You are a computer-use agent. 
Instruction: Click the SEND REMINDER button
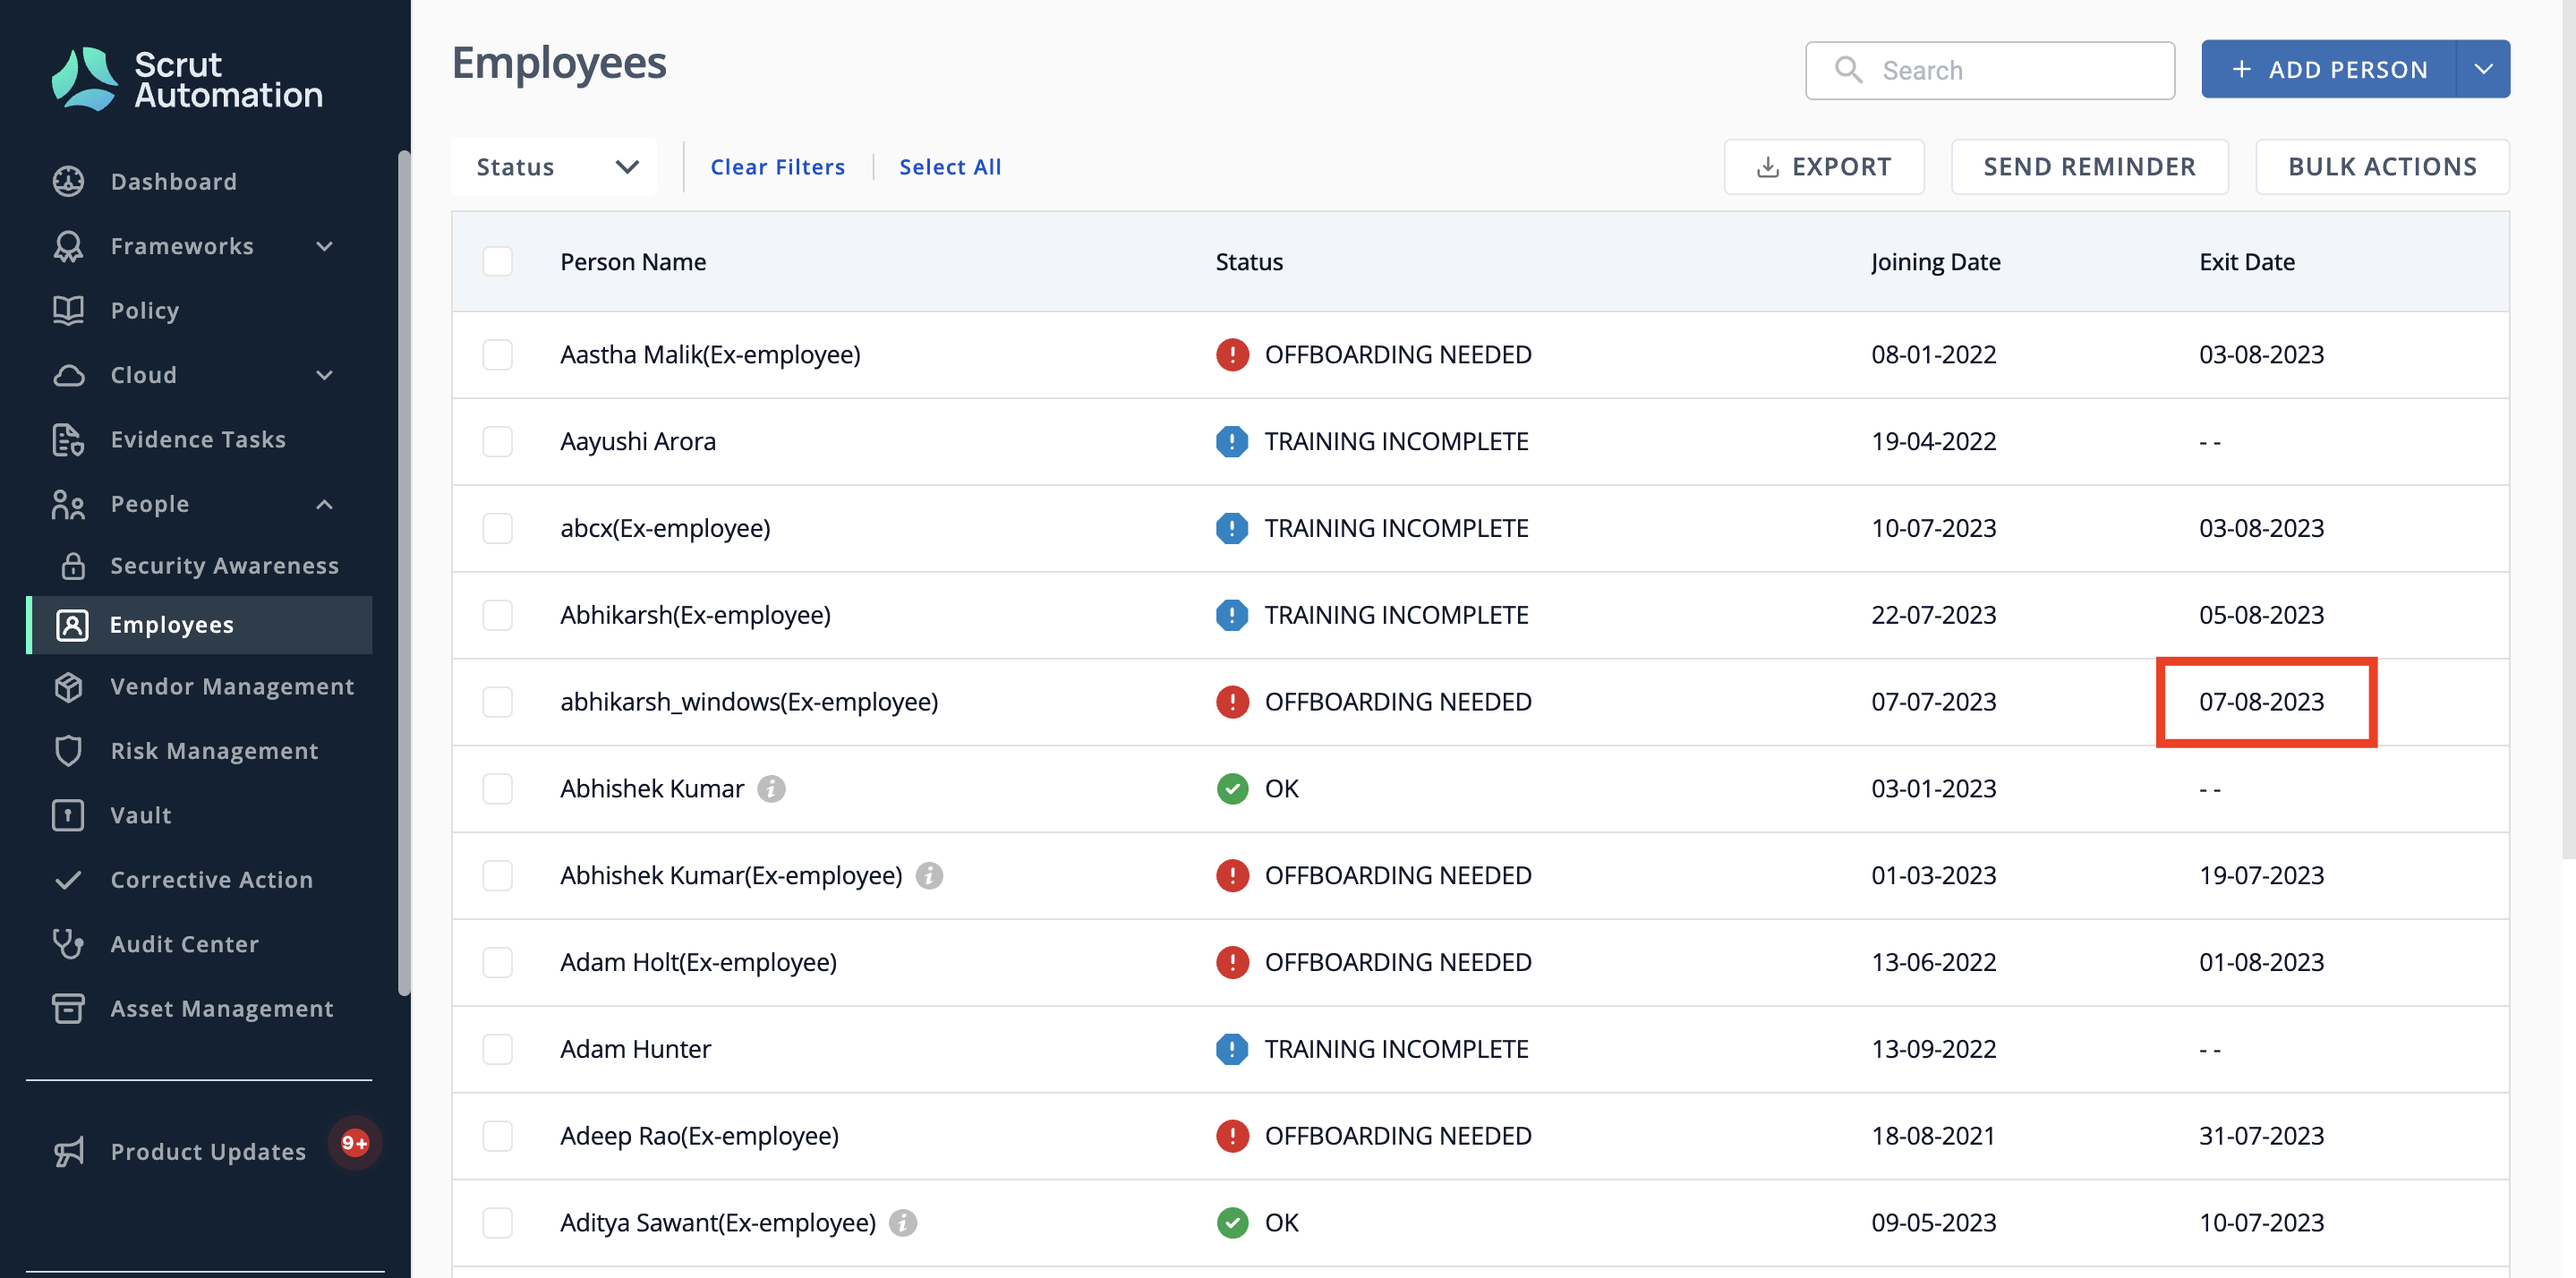[x=2090, y=167]
